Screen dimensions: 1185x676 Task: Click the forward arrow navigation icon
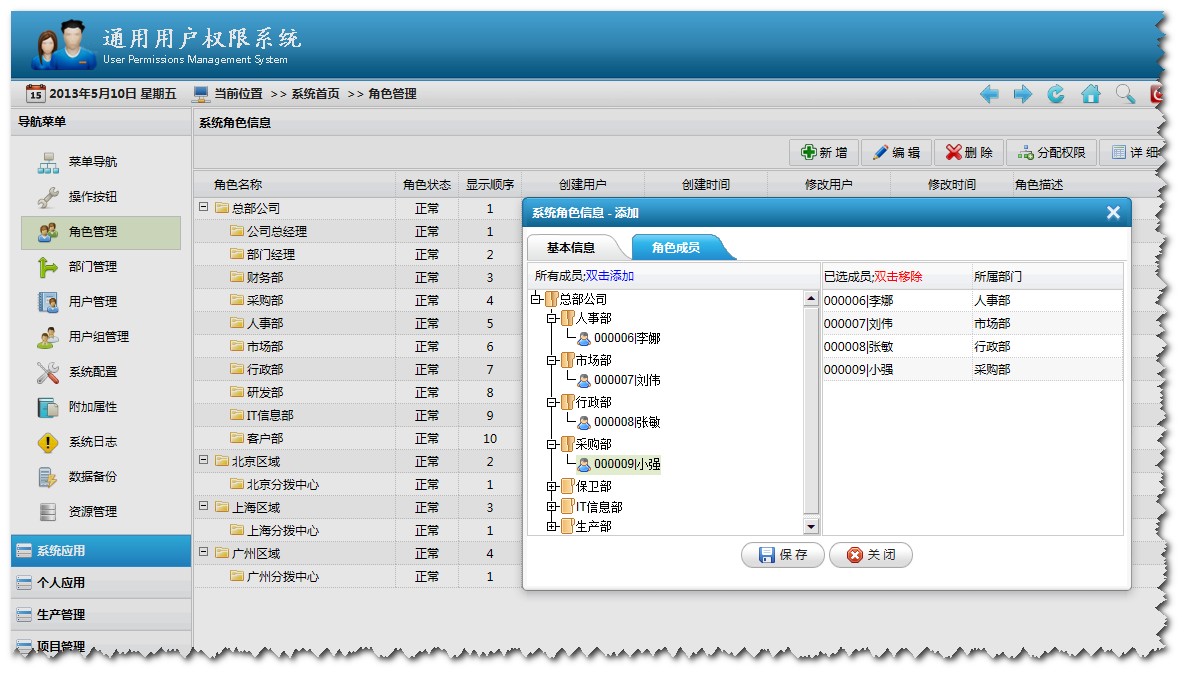coord(1023,94)
